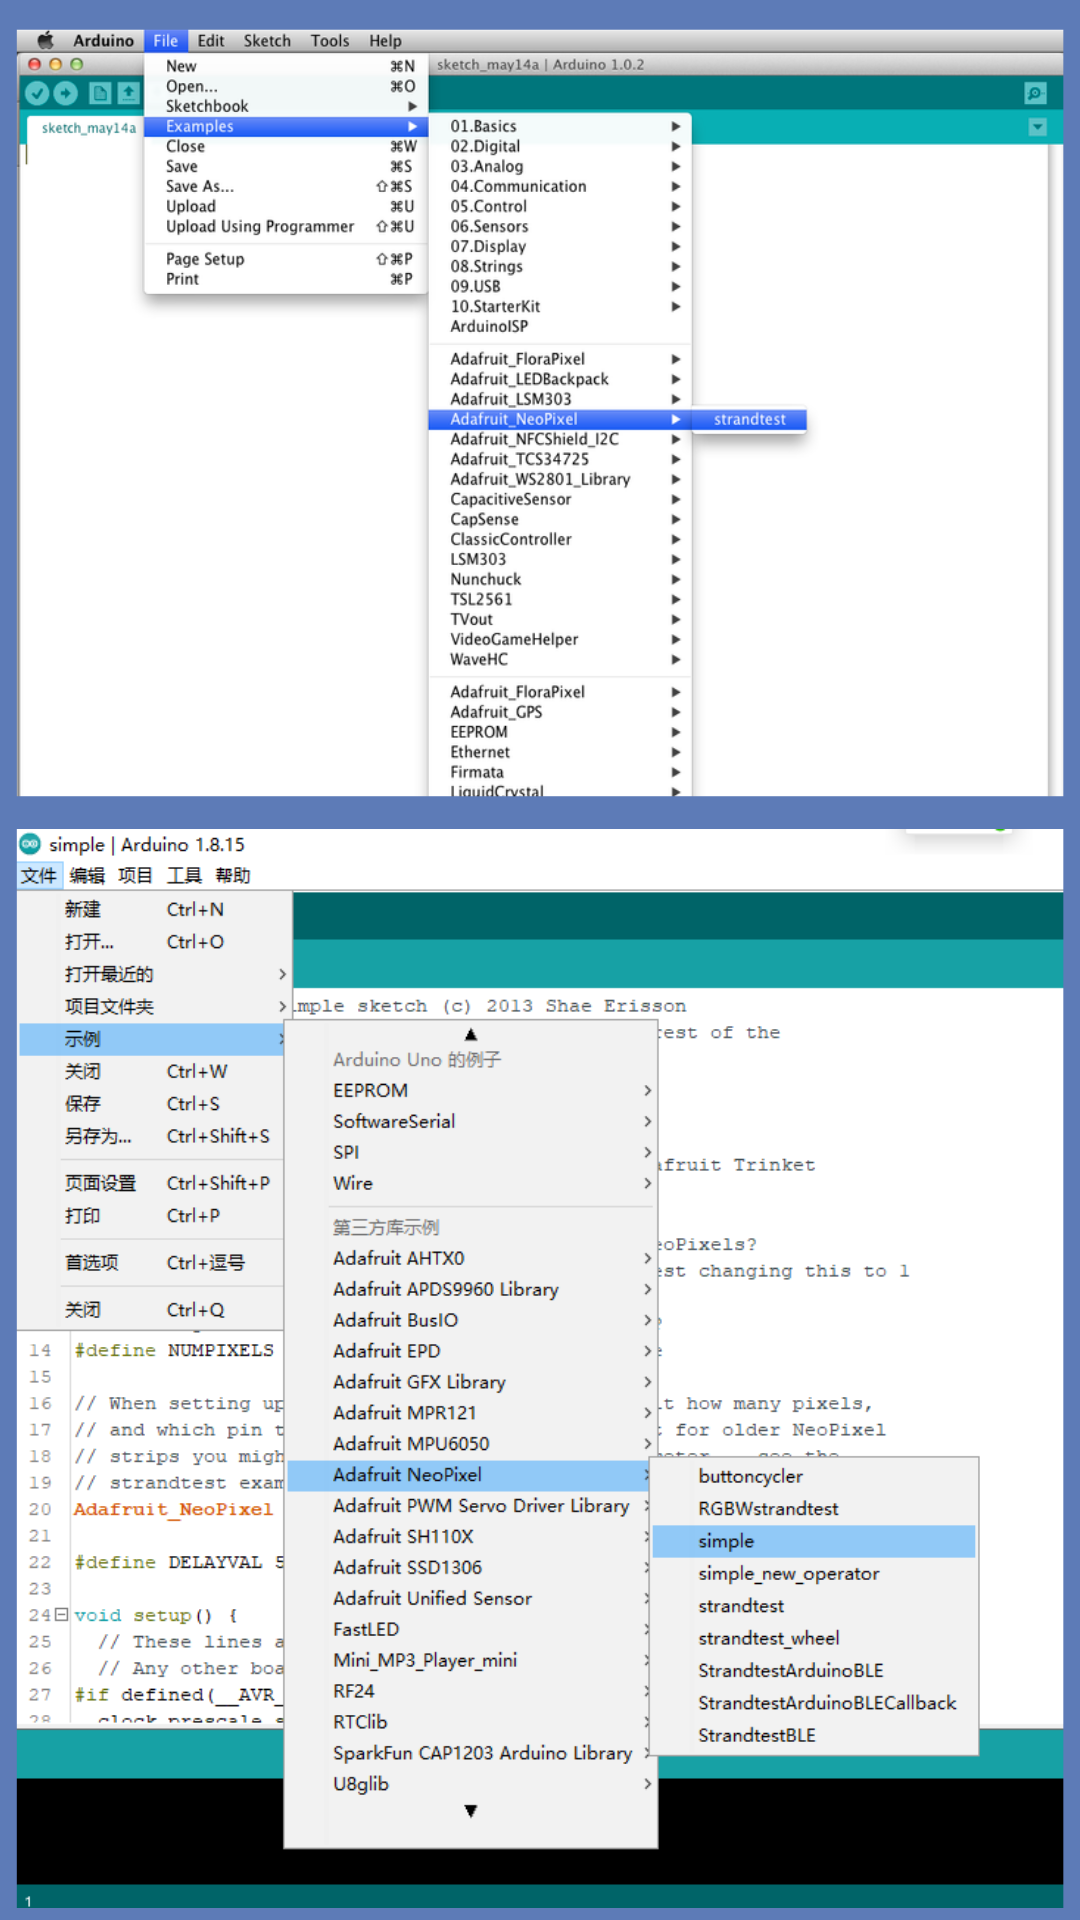Open the Serial Monitor magnifier icon
The width and height of the screenshot is (1080, 1920).
click(1035, 93)
